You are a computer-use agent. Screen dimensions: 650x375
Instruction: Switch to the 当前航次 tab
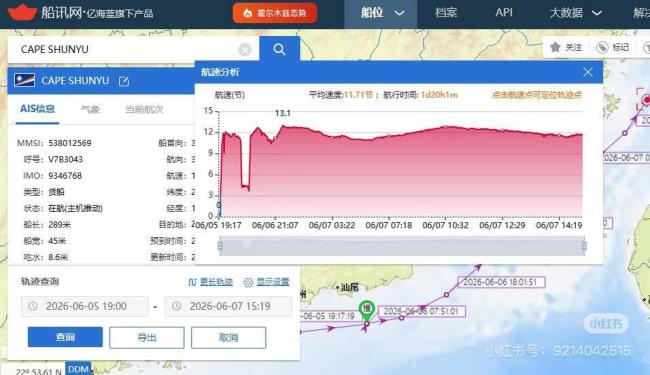pos(144,109)
